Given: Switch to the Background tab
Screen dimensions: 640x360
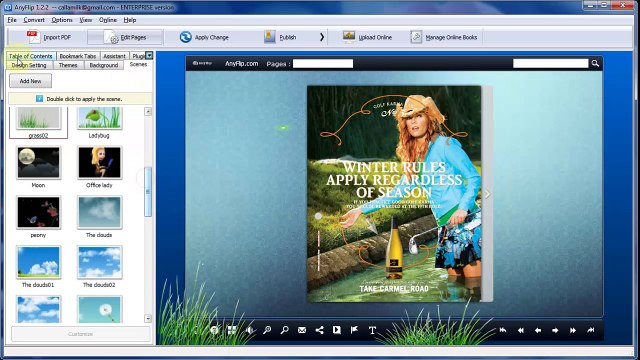Looking at the screenshot, I should (x=104, y=65).
